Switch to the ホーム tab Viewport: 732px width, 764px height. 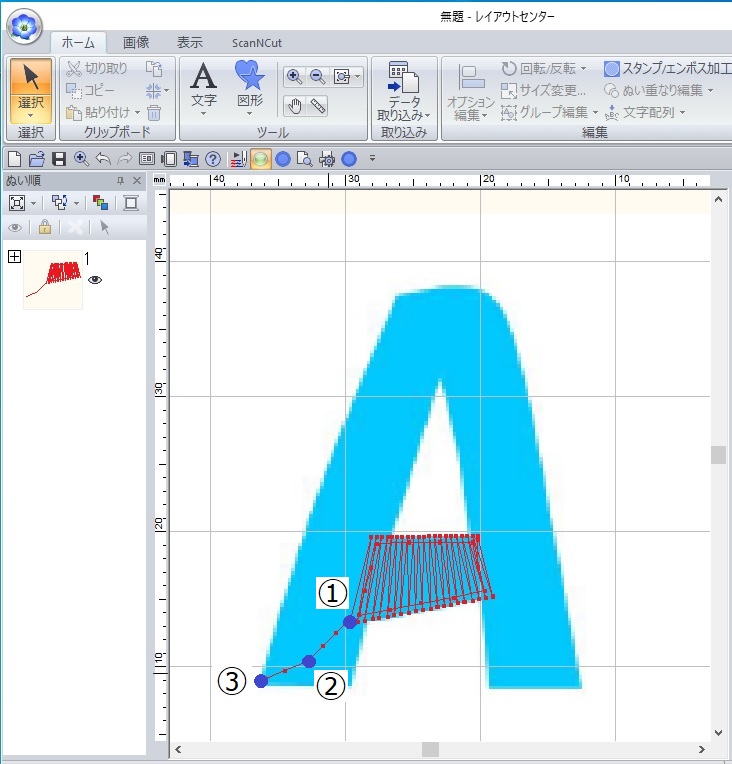click(x=78, y=43)
